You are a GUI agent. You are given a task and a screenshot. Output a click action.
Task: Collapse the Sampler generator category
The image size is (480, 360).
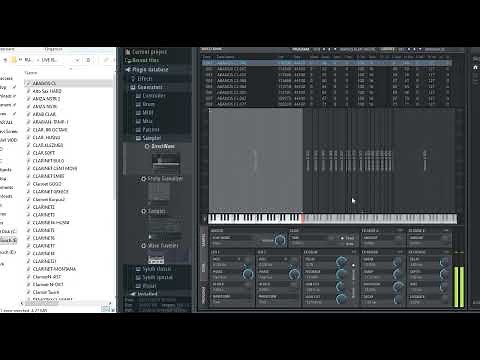tap(152, 138)
